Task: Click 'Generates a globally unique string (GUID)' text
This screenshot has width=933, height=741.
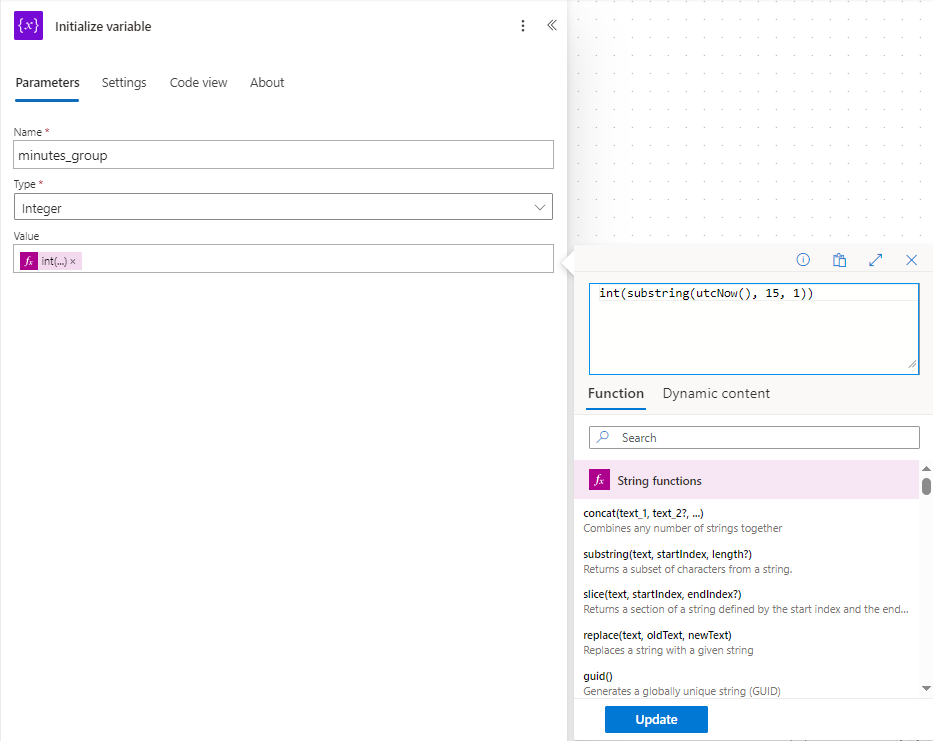Action: 682,691
